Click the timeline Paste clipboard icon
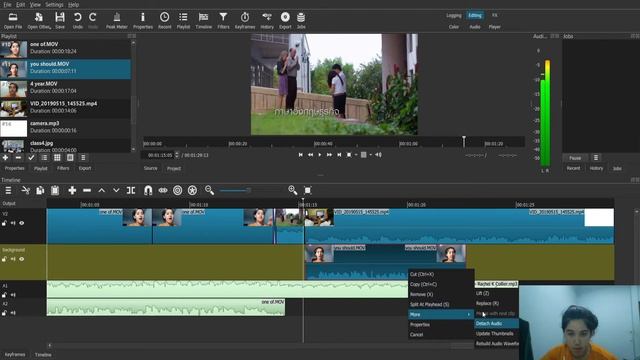This screenshot has height=360, width=640. pos(55,190)
